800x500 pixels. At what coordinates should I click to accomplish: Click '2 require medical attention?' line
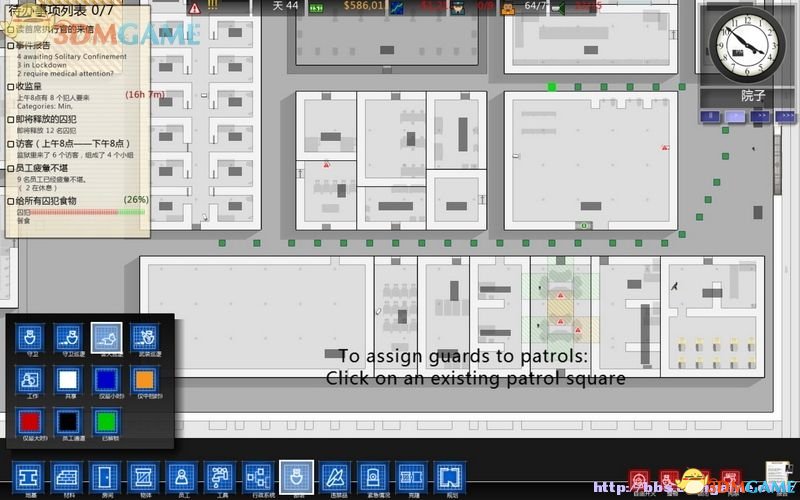point(65,73)
